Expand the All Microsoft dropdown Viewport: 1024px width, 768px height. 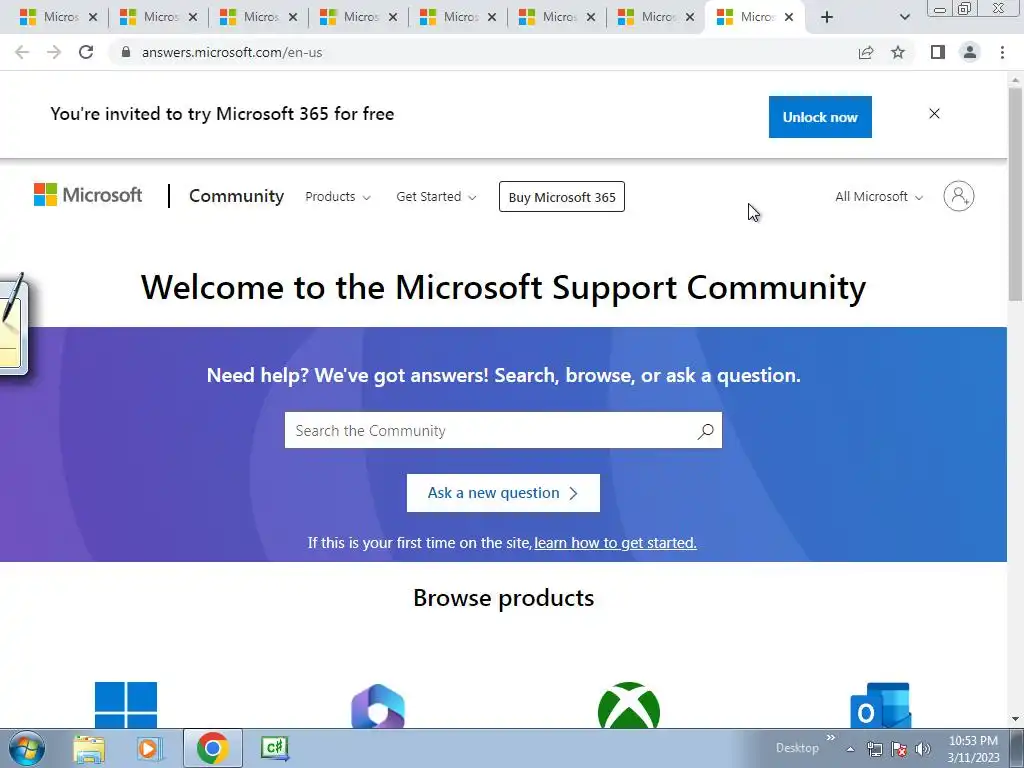point(879,197)
